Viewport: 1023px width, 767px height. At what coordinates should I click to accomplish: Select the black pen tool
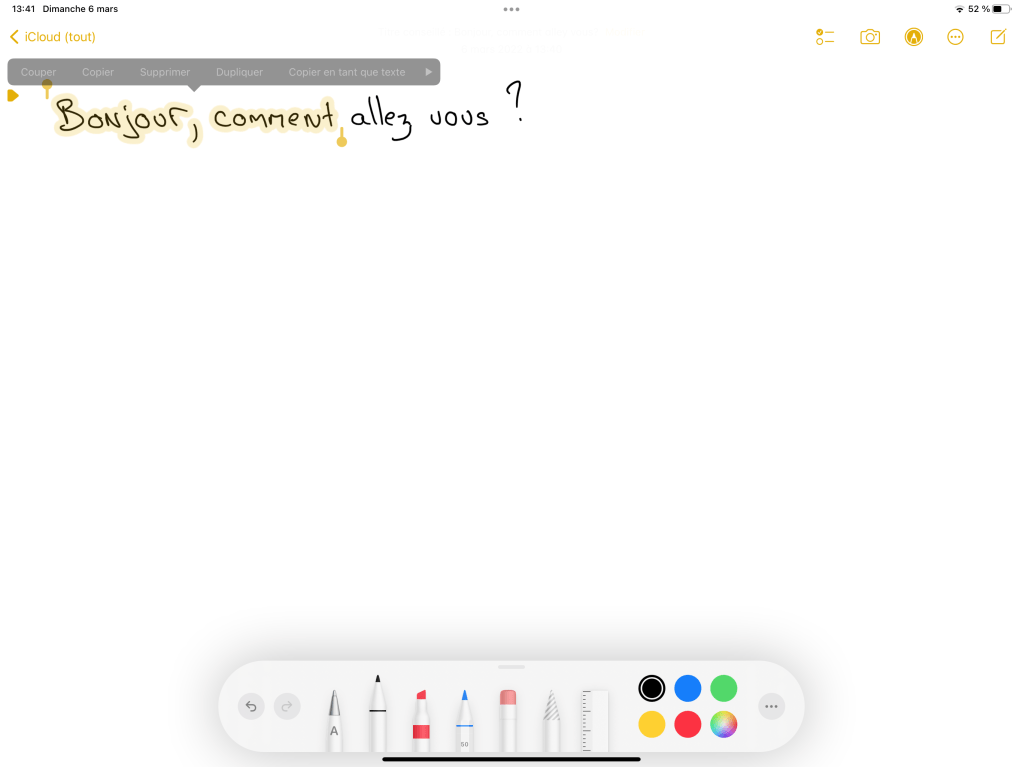coord(378,712)
